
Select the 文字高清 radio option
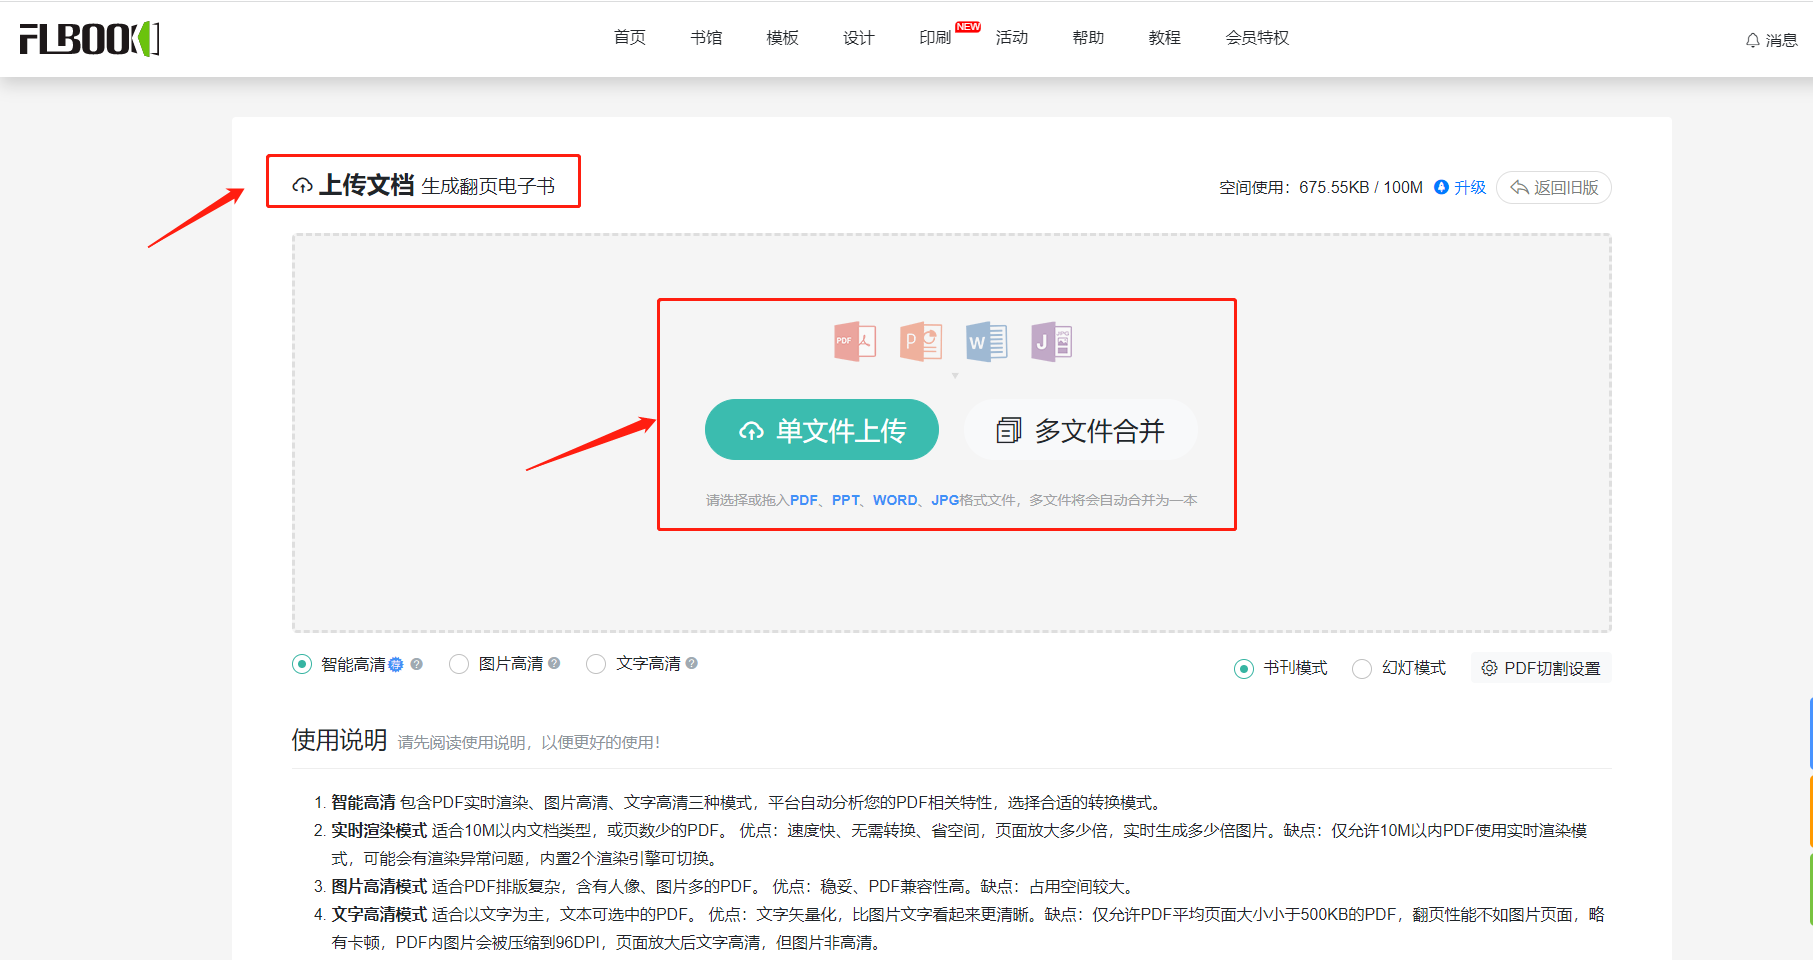click(x=596, y=664)
